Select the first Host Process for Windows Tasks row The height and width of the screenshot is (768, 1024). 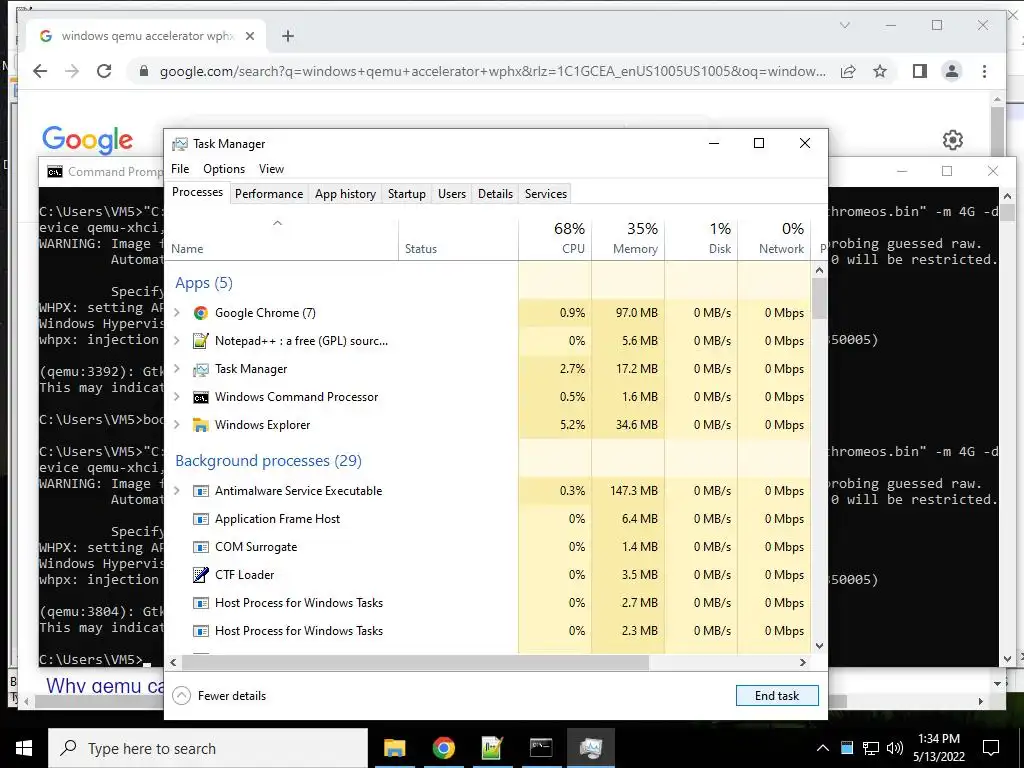488,603
